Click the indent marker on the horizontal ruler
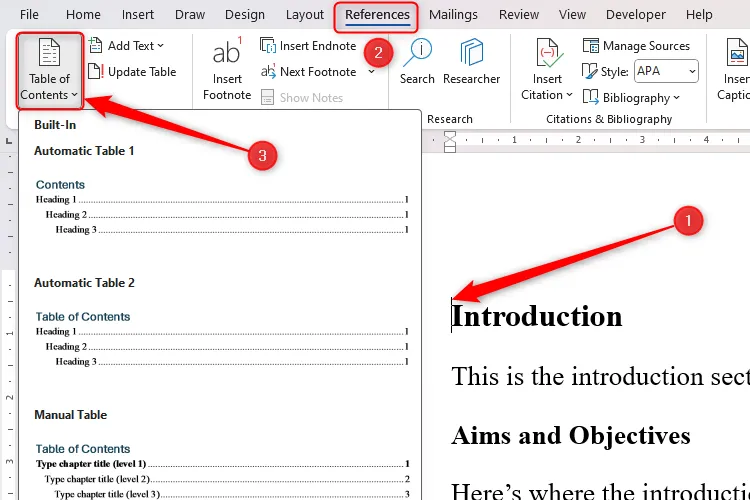Image resolution: width=750 pixels, height=500 pixels. click(x=450, y=141)
